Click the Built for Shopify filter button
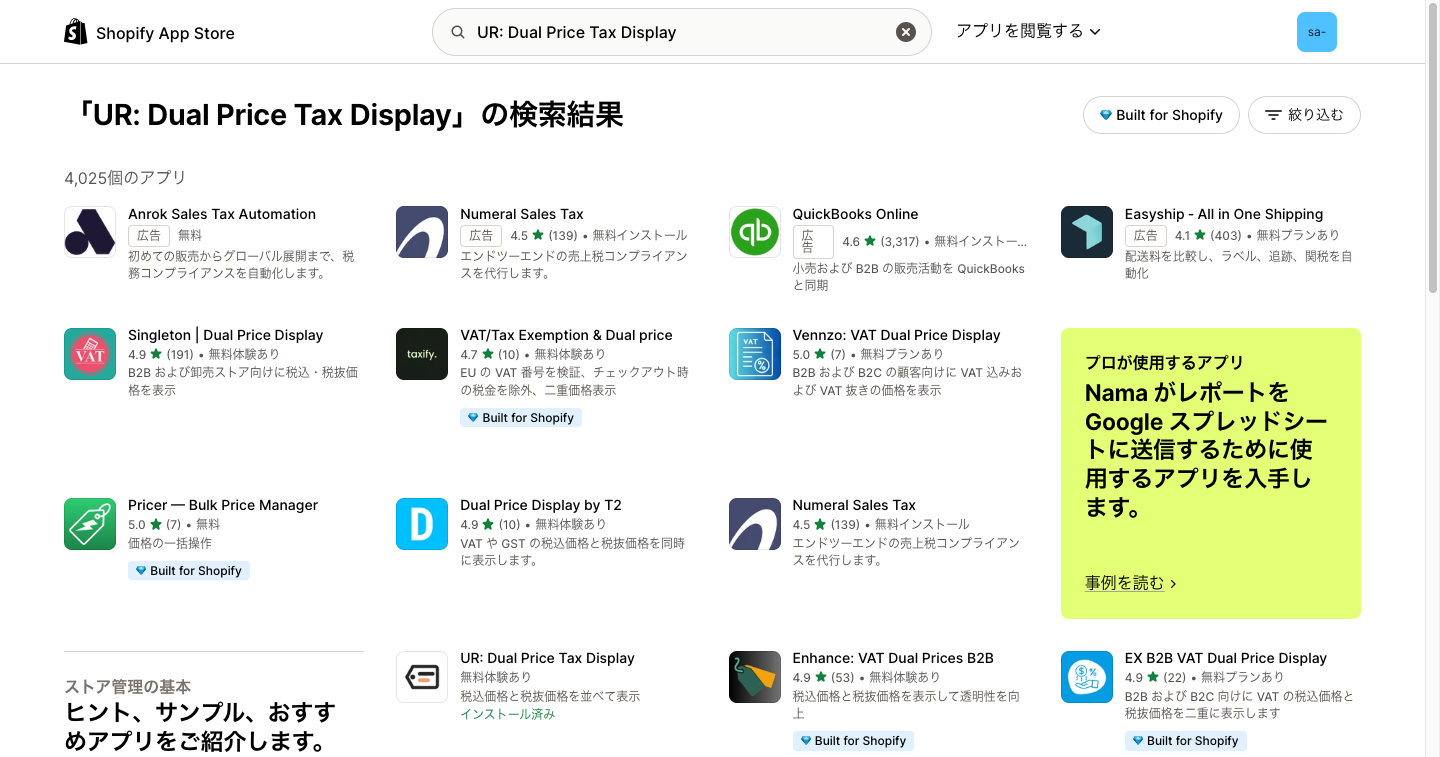1440x757 pixels. [x=1161, y=115]
